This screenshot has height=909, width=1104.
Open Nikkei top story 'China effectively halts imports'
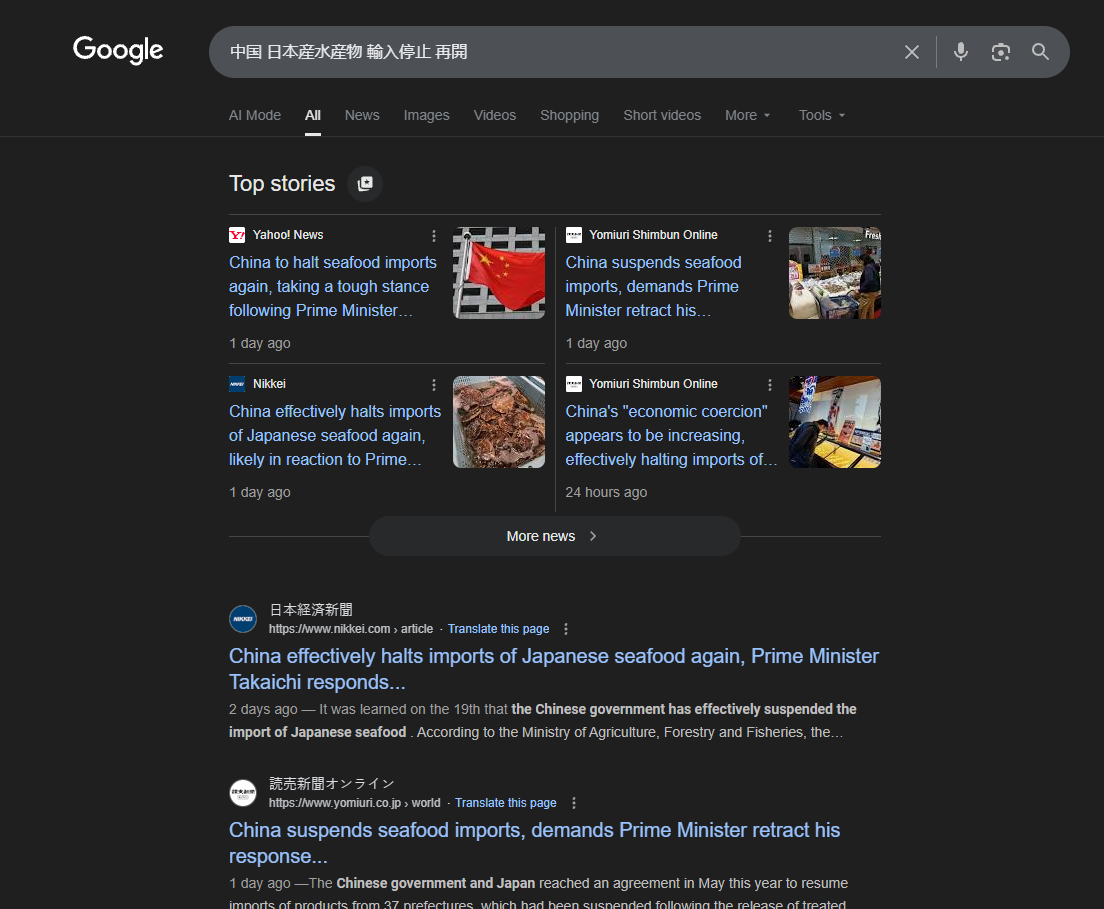pos(335,435)
